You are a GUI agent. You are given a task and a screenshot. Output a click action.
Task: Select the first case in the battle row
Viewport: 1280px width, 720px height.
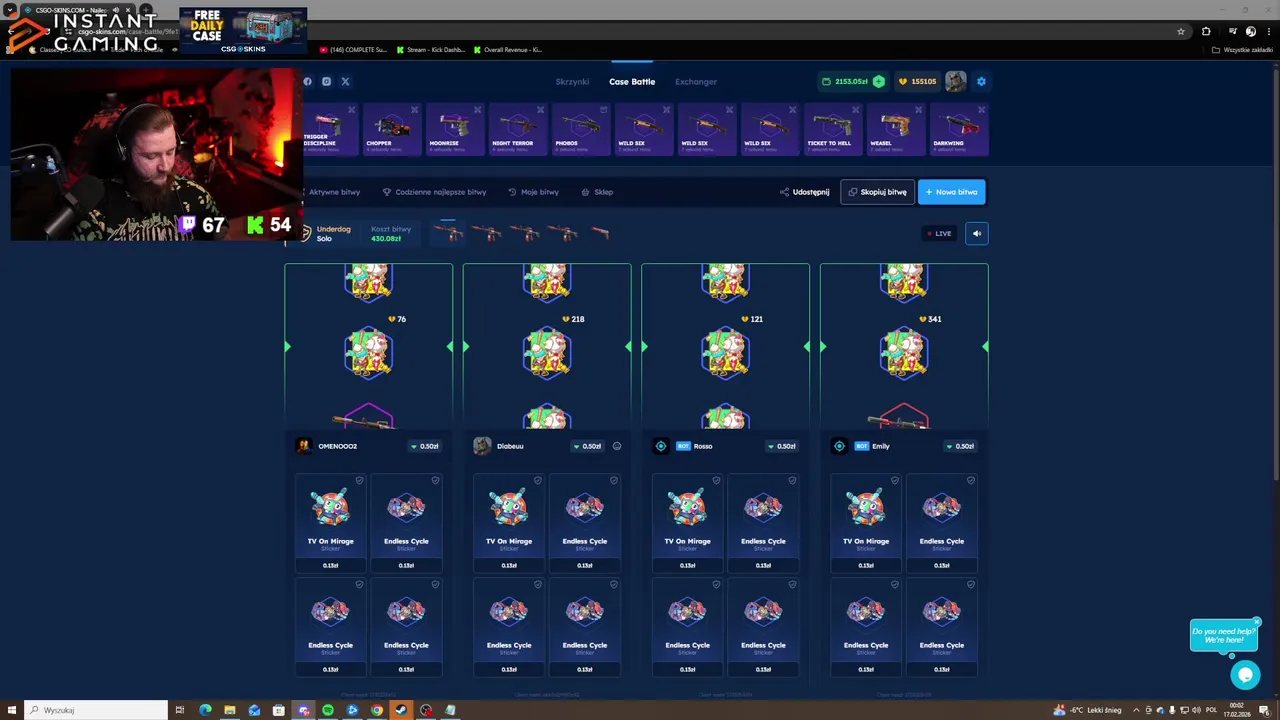(448, 234)
